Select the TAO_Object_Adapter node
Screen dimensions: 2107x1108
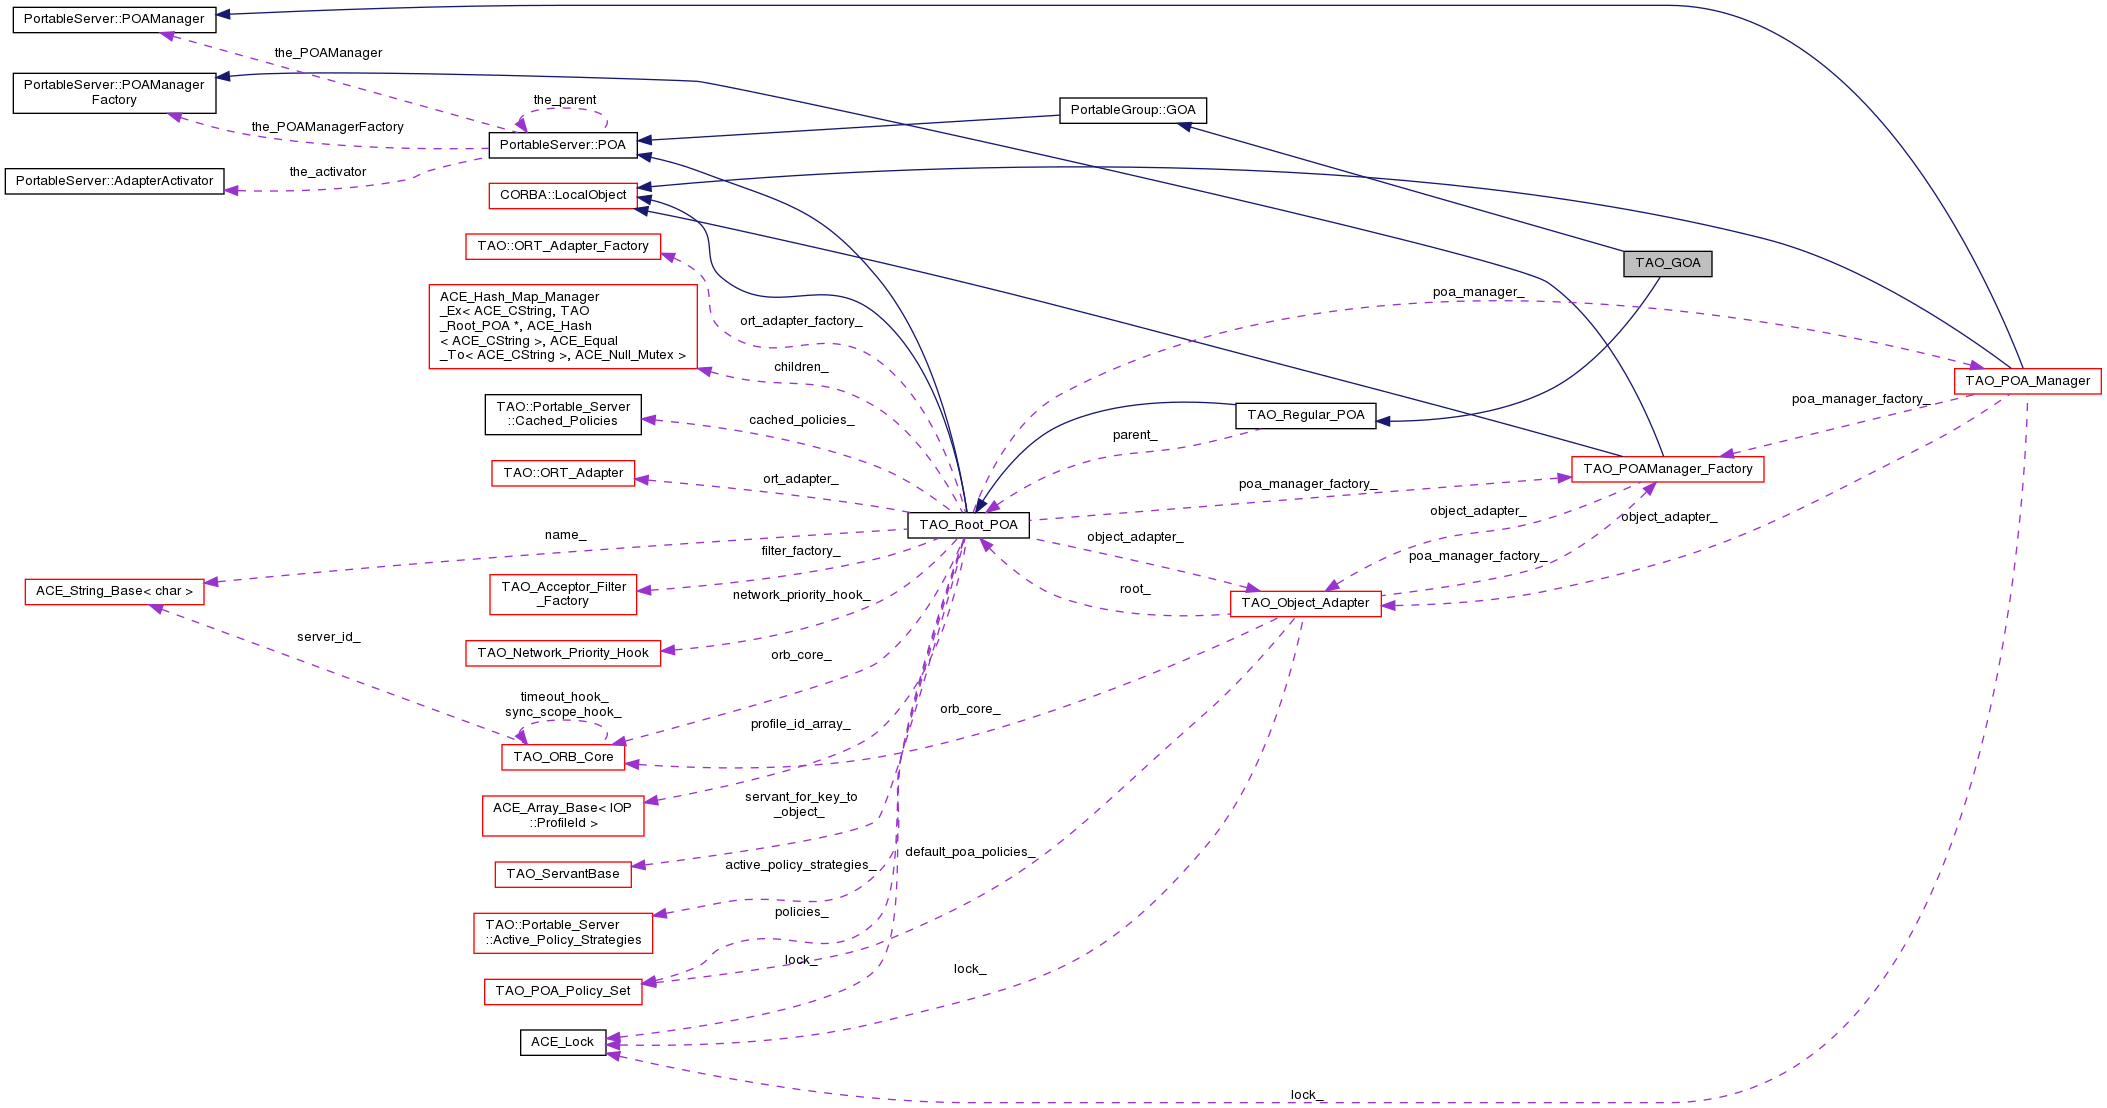click(1304, 603)
